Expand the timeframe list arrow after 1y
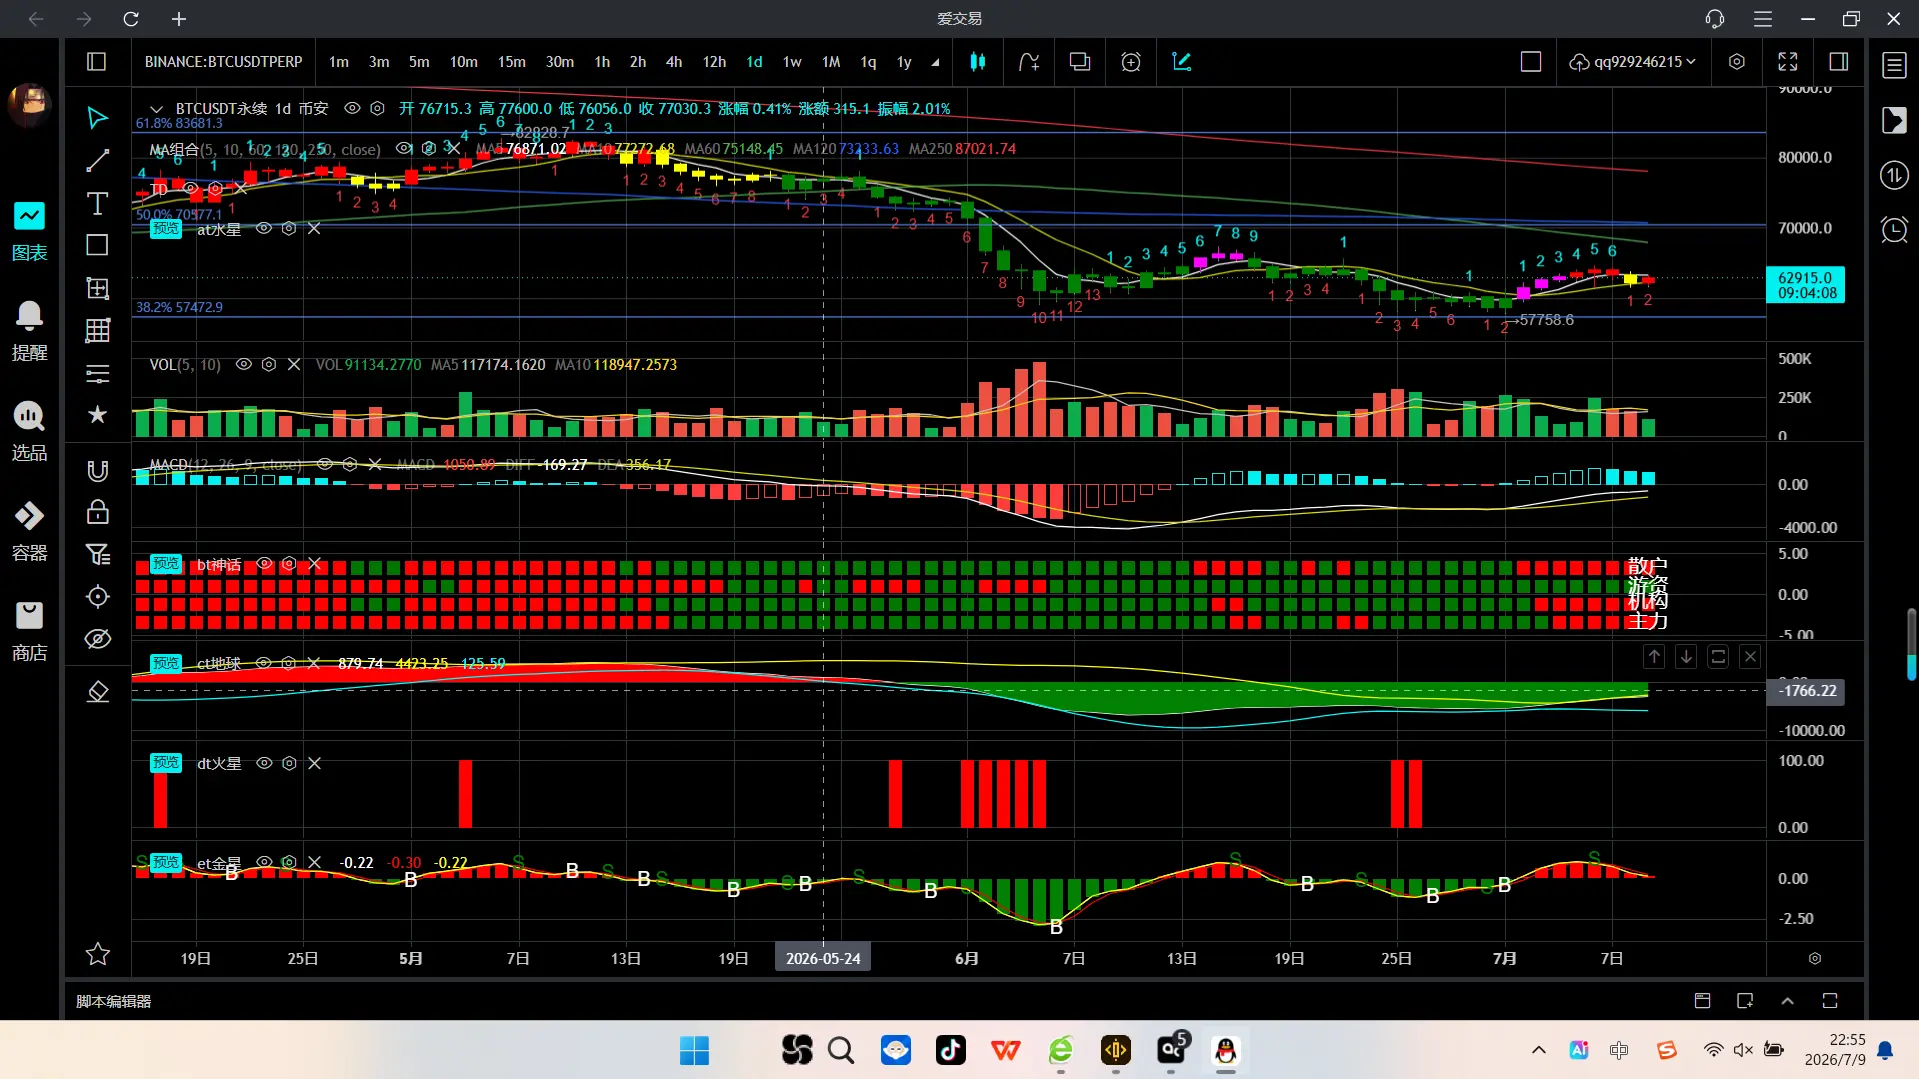Viewport: 1919px width, 1079px height. [x=935, y=62]
